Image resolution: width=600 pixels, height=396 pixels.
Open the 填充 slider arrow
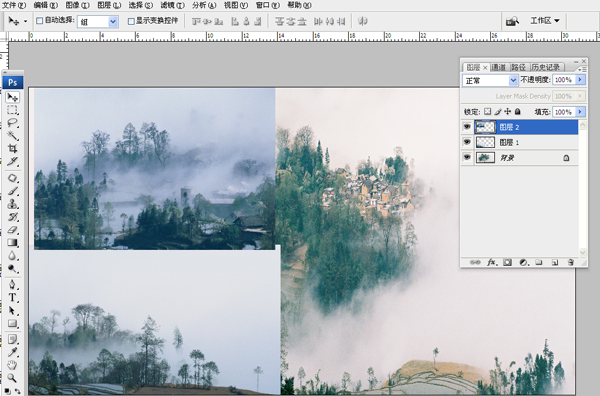[x=580, y=112]
